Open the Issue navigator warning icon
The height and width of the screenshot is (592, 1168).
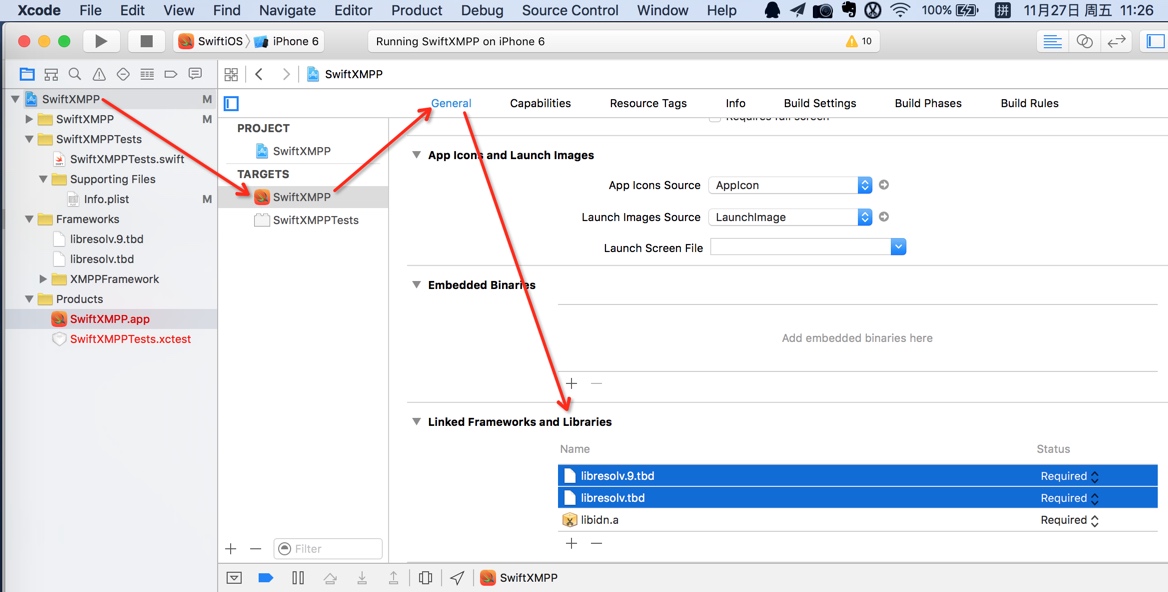tap(99, 74)
